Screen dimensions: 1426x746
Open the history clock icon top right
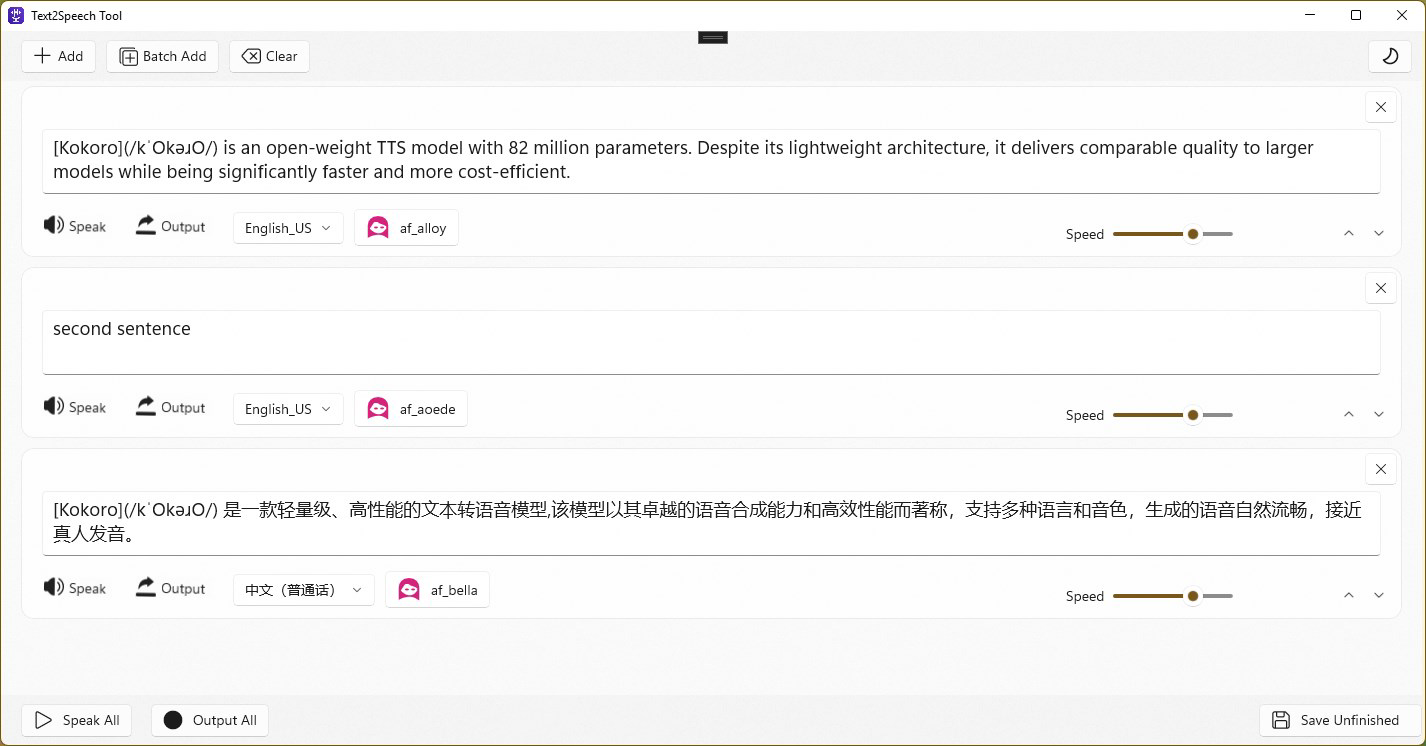(x=1389, y=57)
